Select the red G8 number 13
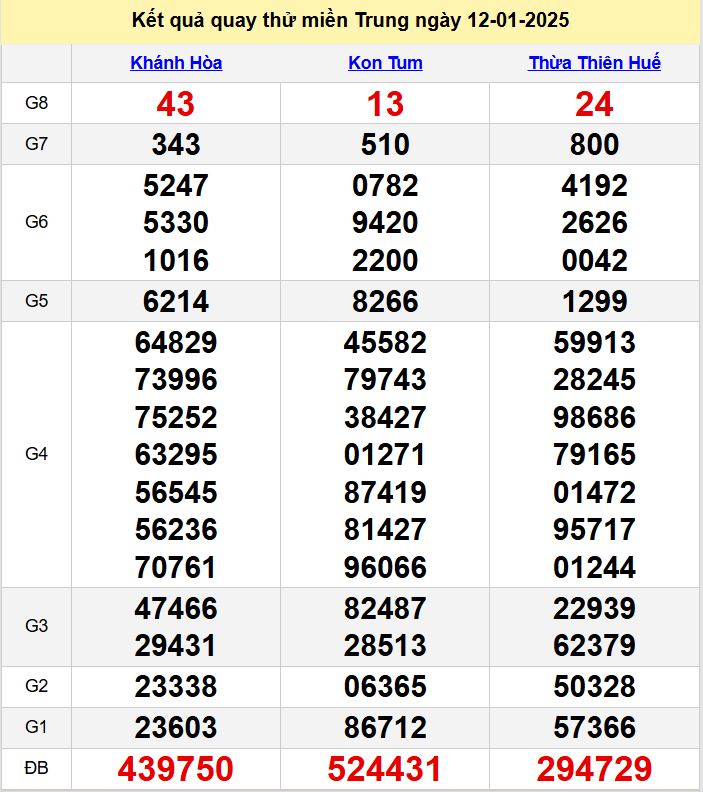The height and width of the screenshot is (792, 703). click(385, 104)
